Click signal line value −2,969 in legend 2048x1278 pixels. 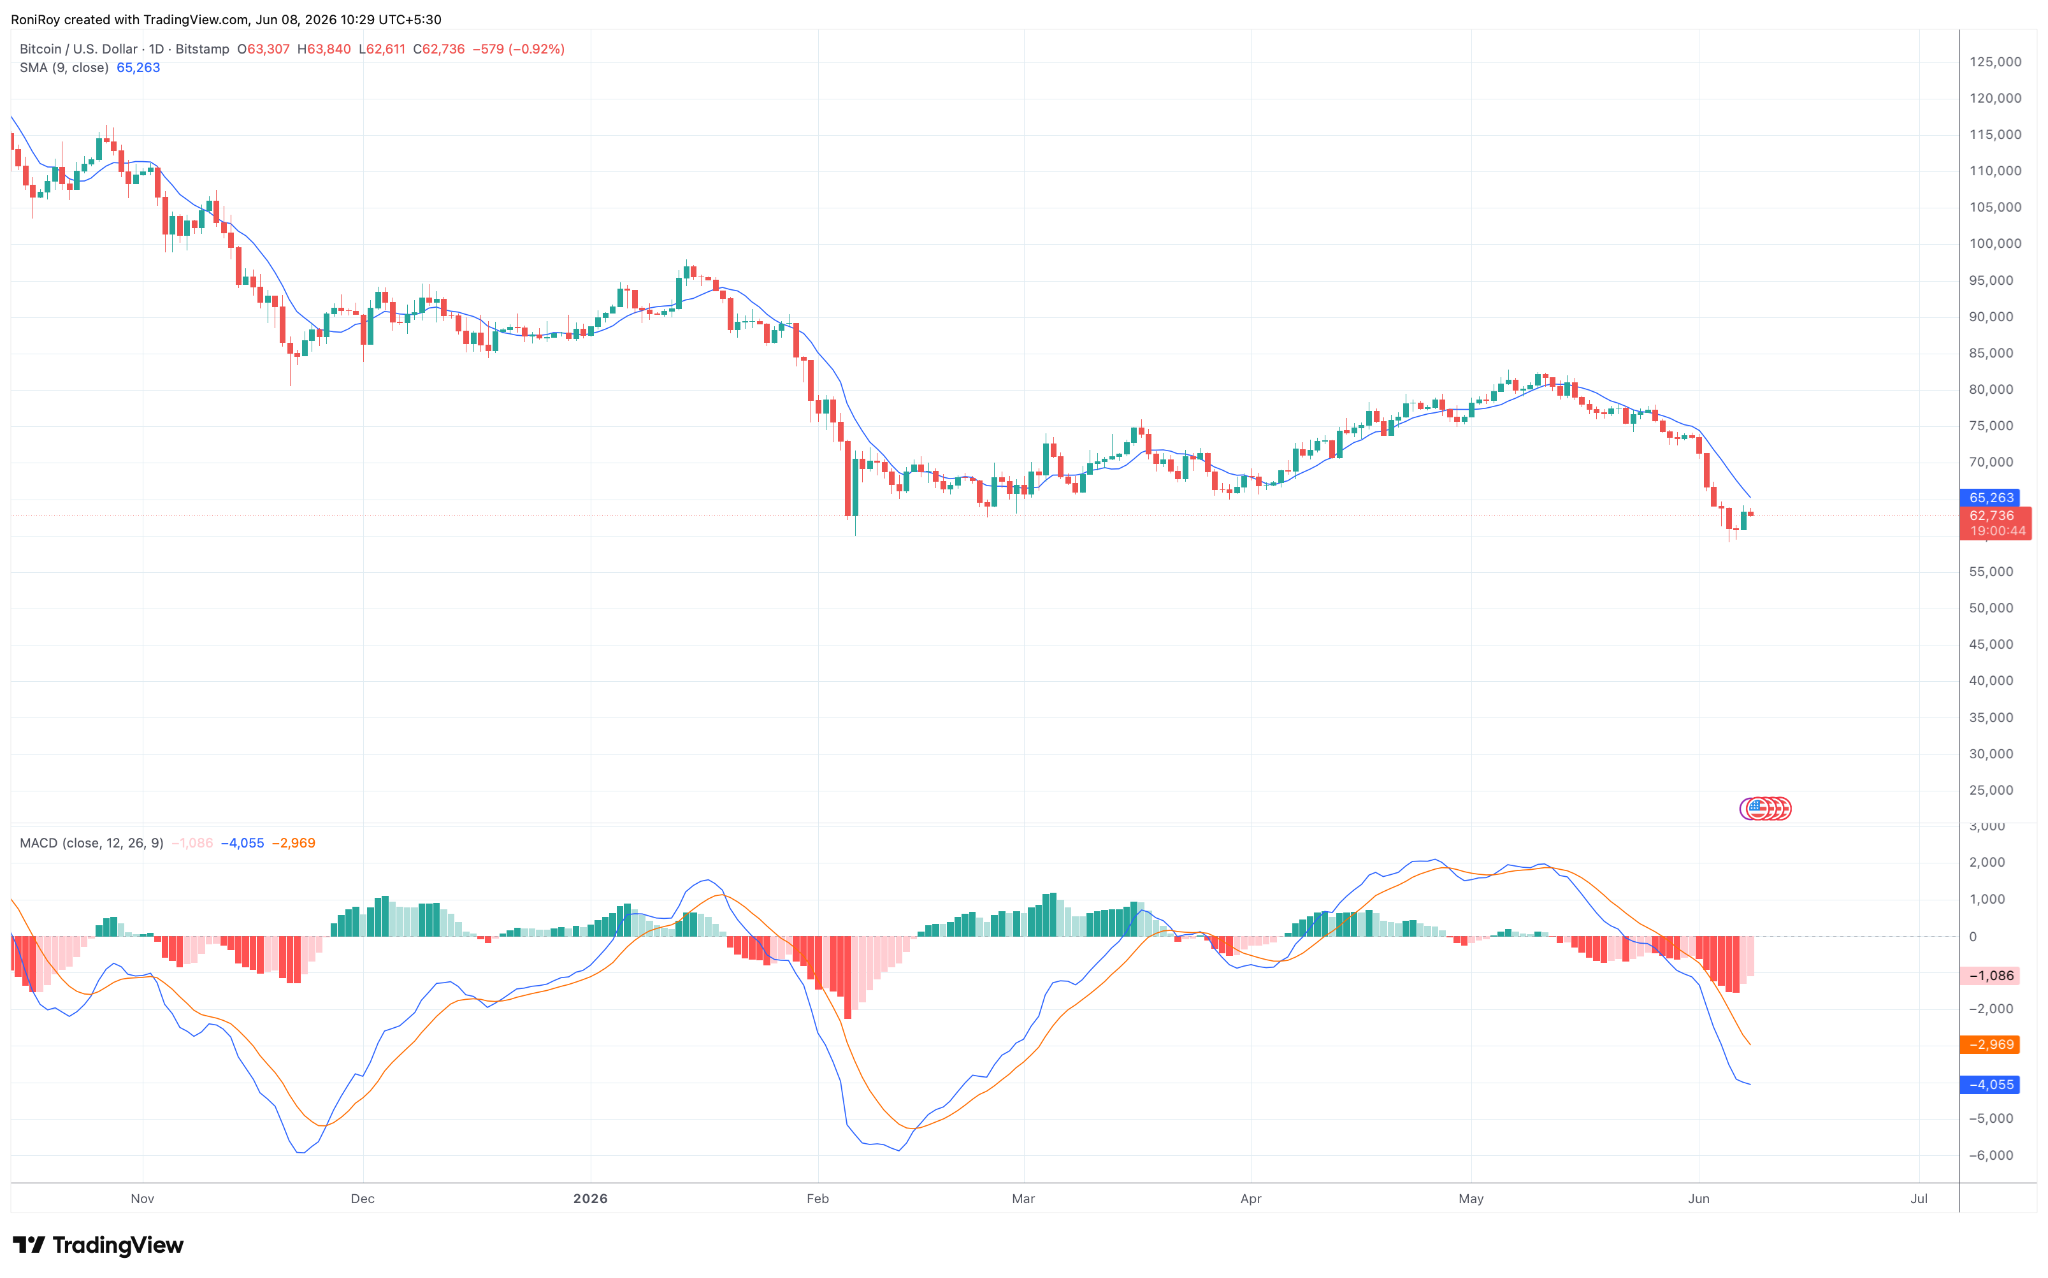(294, 843)
